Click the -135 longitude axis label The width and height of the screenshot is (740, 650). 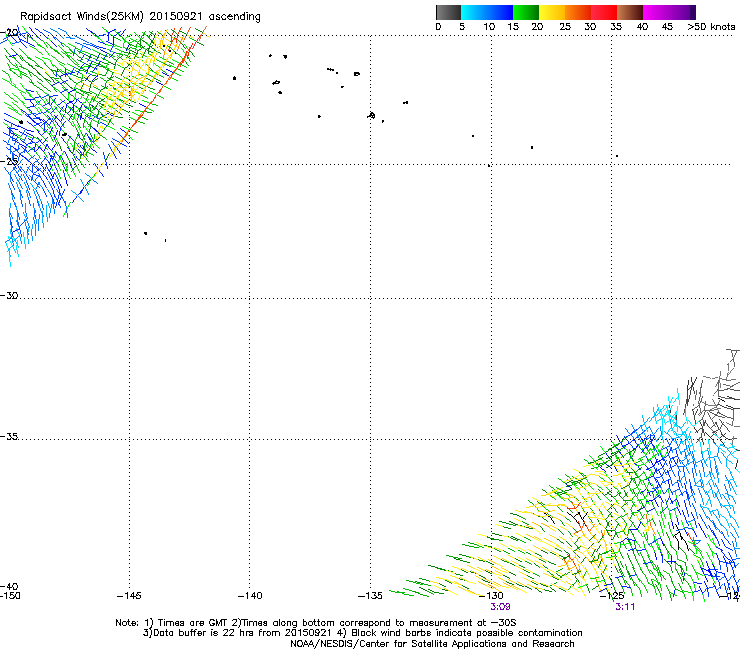pos(370,596)
